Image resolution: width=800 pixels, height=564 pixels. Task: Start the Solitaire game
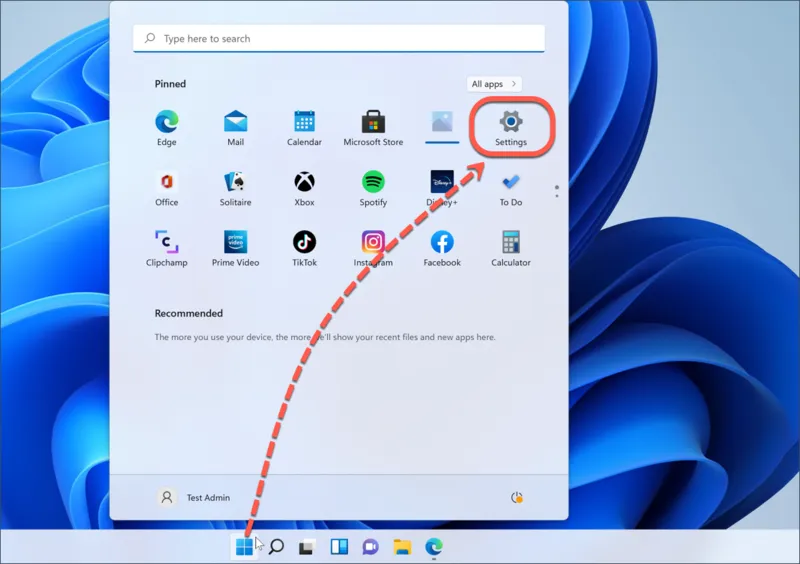tap(235, 188)
